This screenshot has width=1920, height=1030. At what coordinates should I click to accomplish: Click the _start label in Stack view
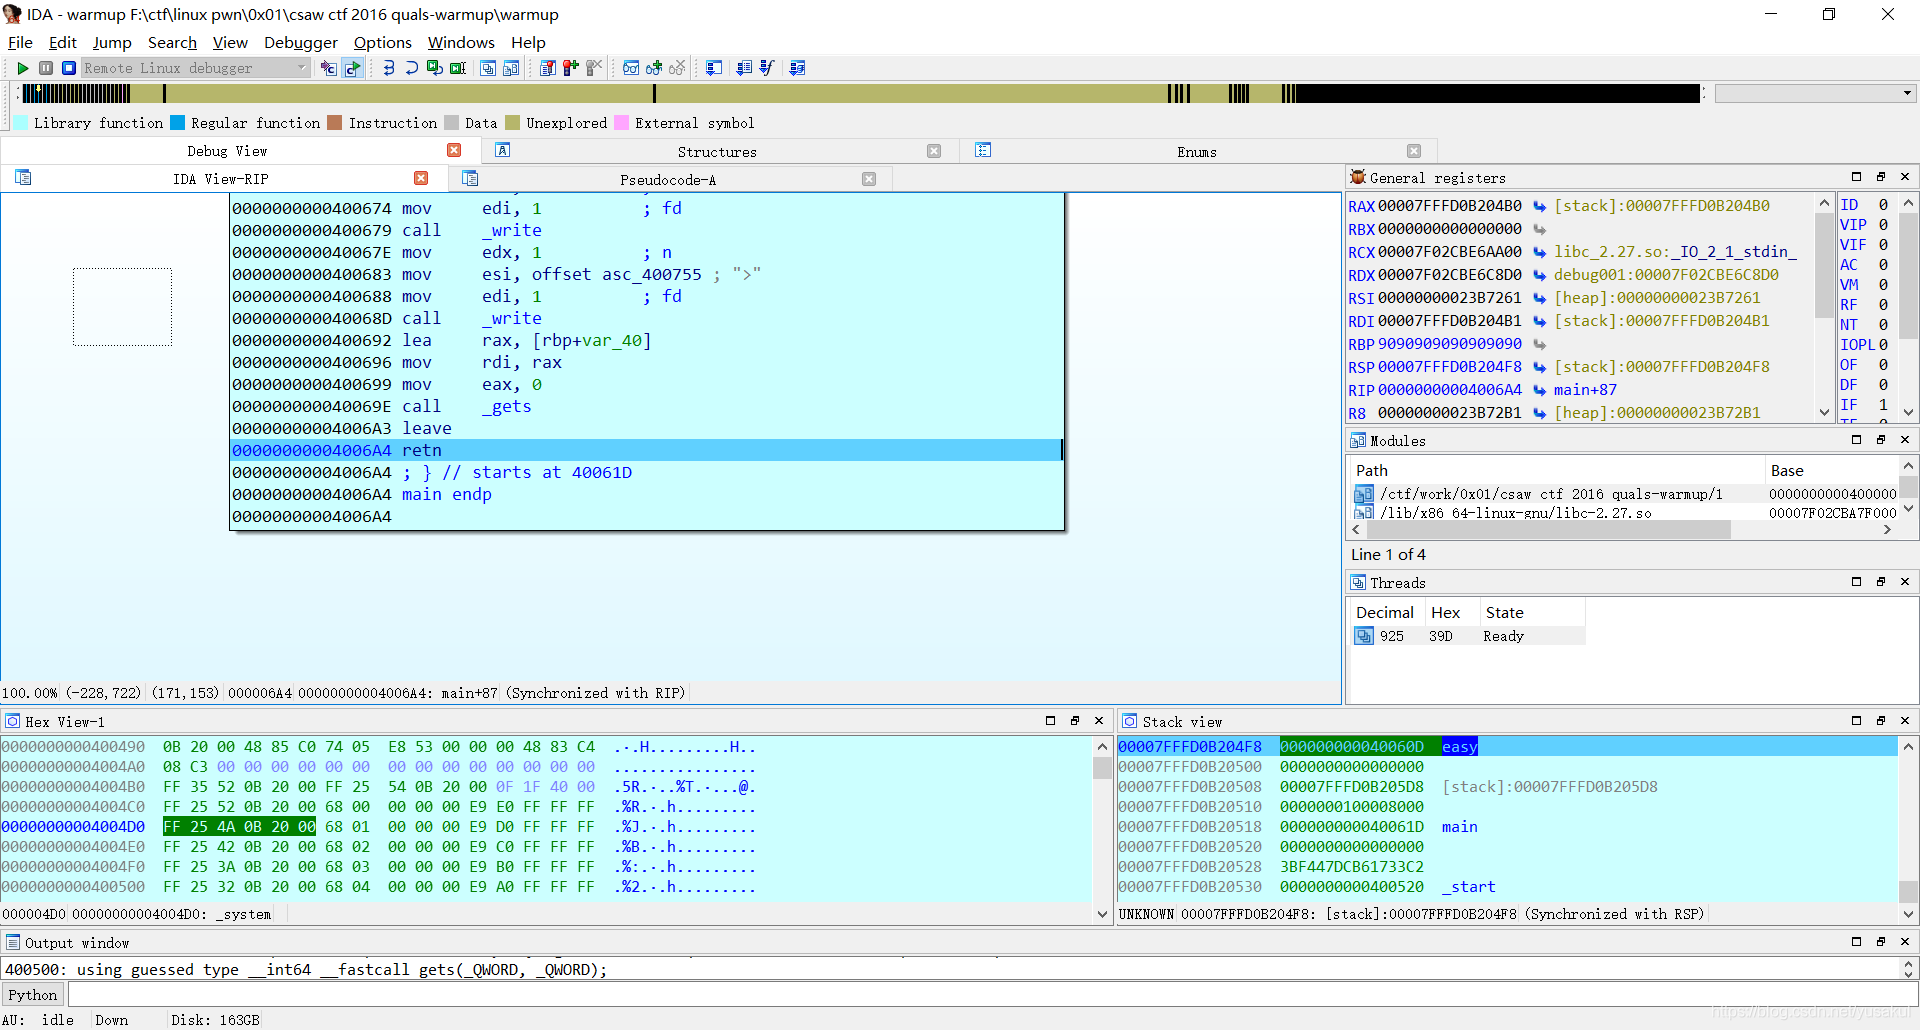pyautogui.click(x=1468, y=887)
